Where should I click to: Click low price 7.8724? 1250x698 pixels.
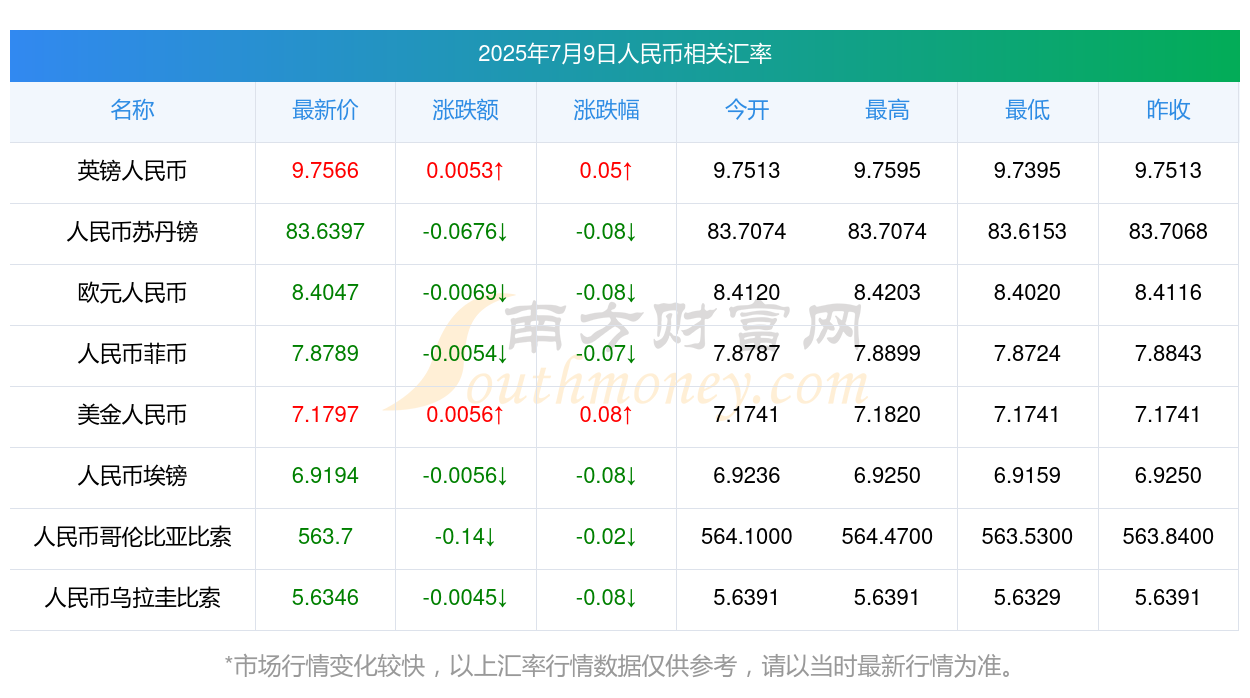(1028, 354)
